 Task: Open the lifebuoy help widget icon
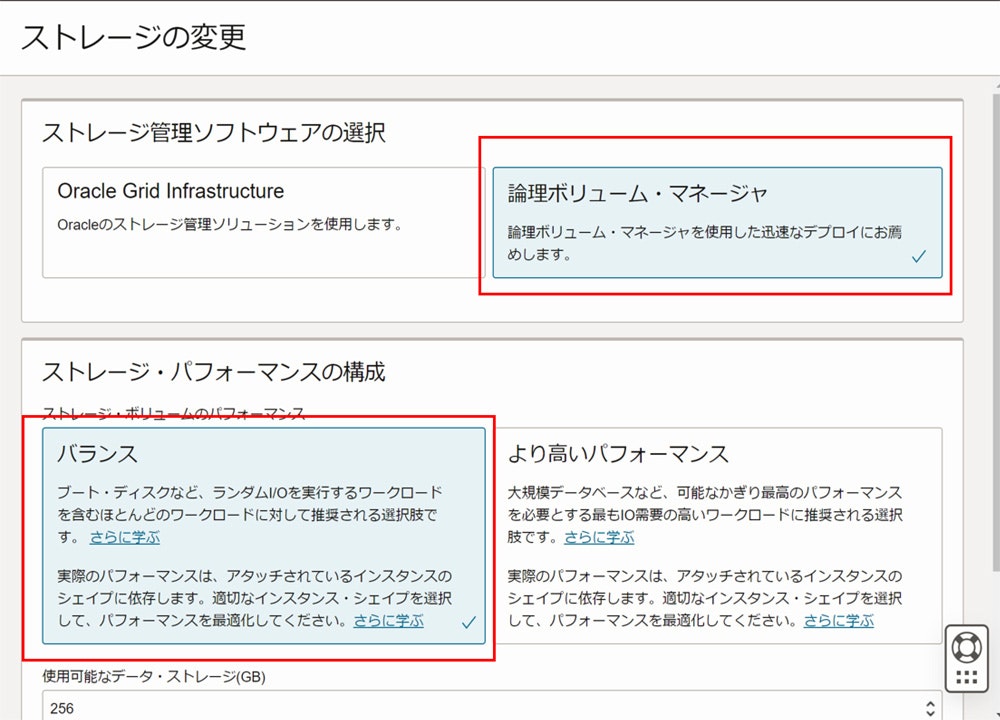(966, 647)
